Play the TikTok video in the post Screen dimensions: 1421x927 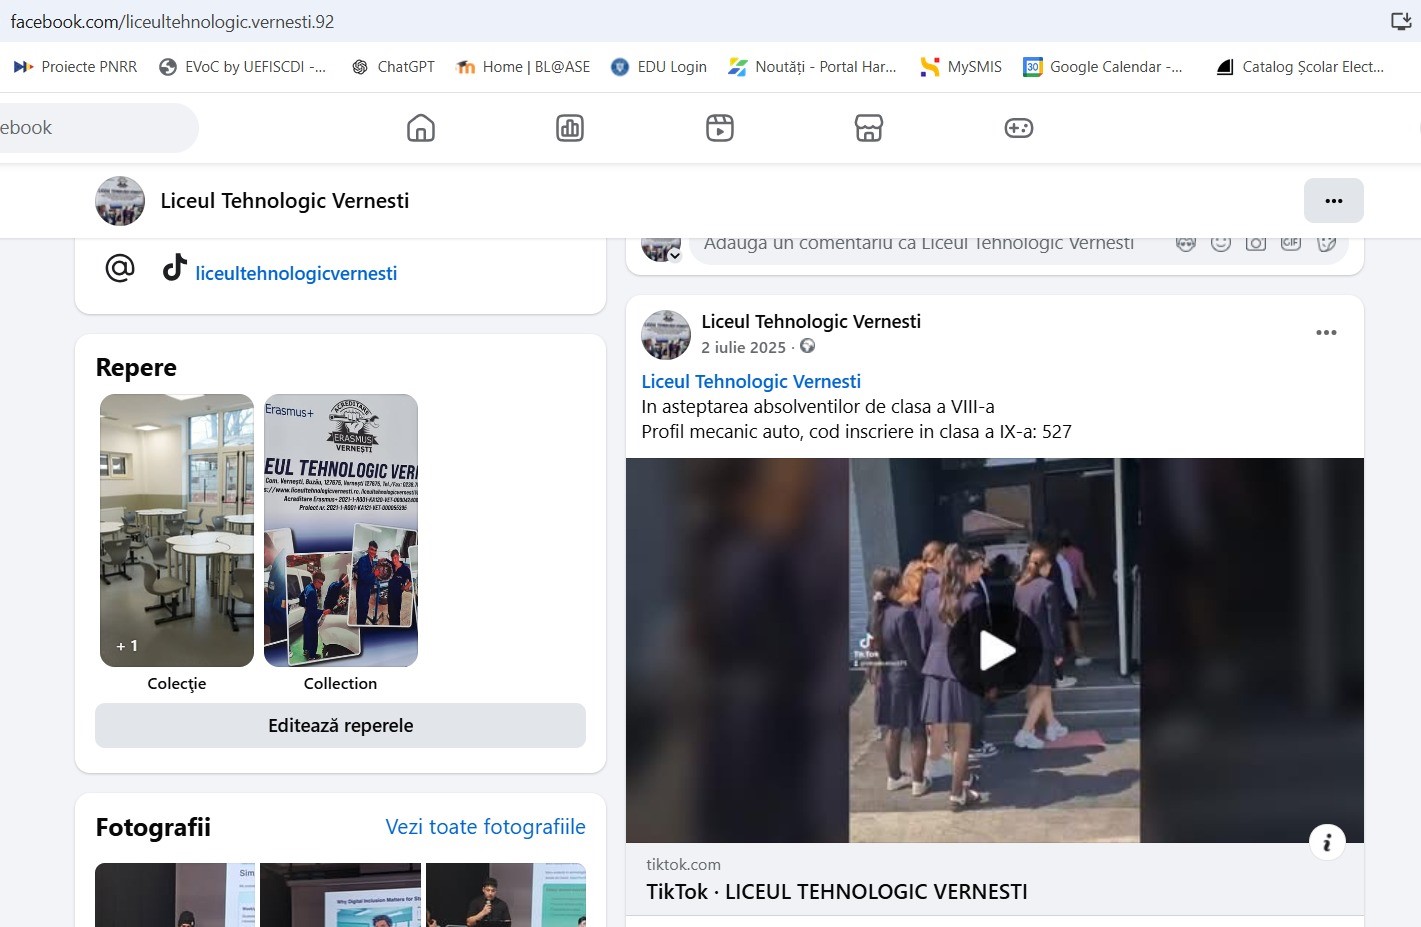pos(995,650)
